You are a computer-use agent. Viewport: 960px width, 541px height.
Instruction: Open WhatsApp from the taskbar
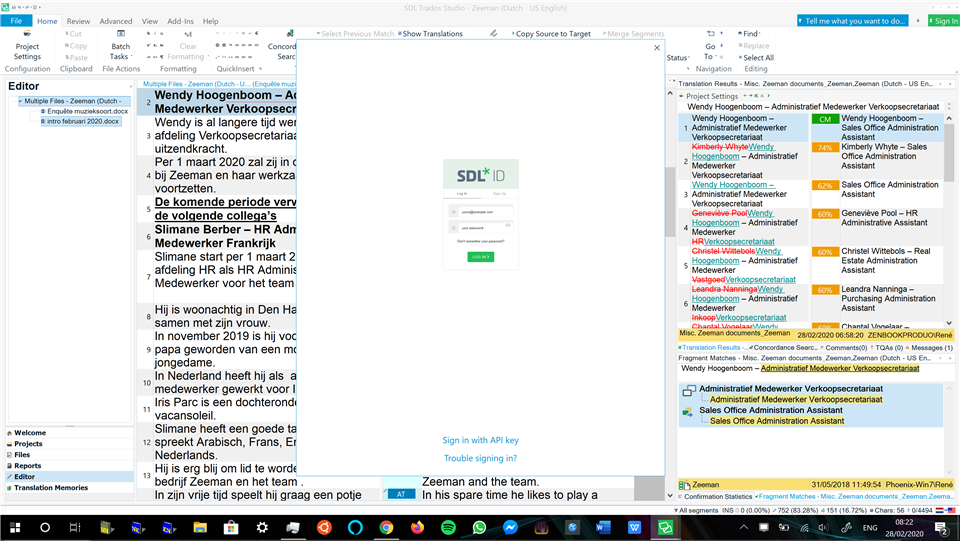(479, 528)
